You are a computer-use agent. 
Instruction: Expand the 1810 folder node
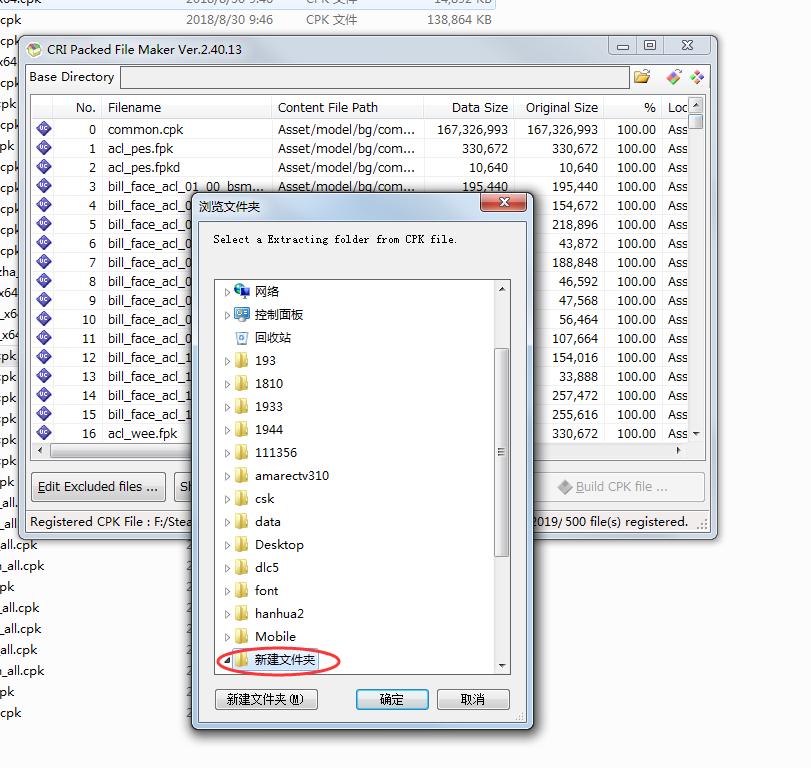(x=227, y=384)
